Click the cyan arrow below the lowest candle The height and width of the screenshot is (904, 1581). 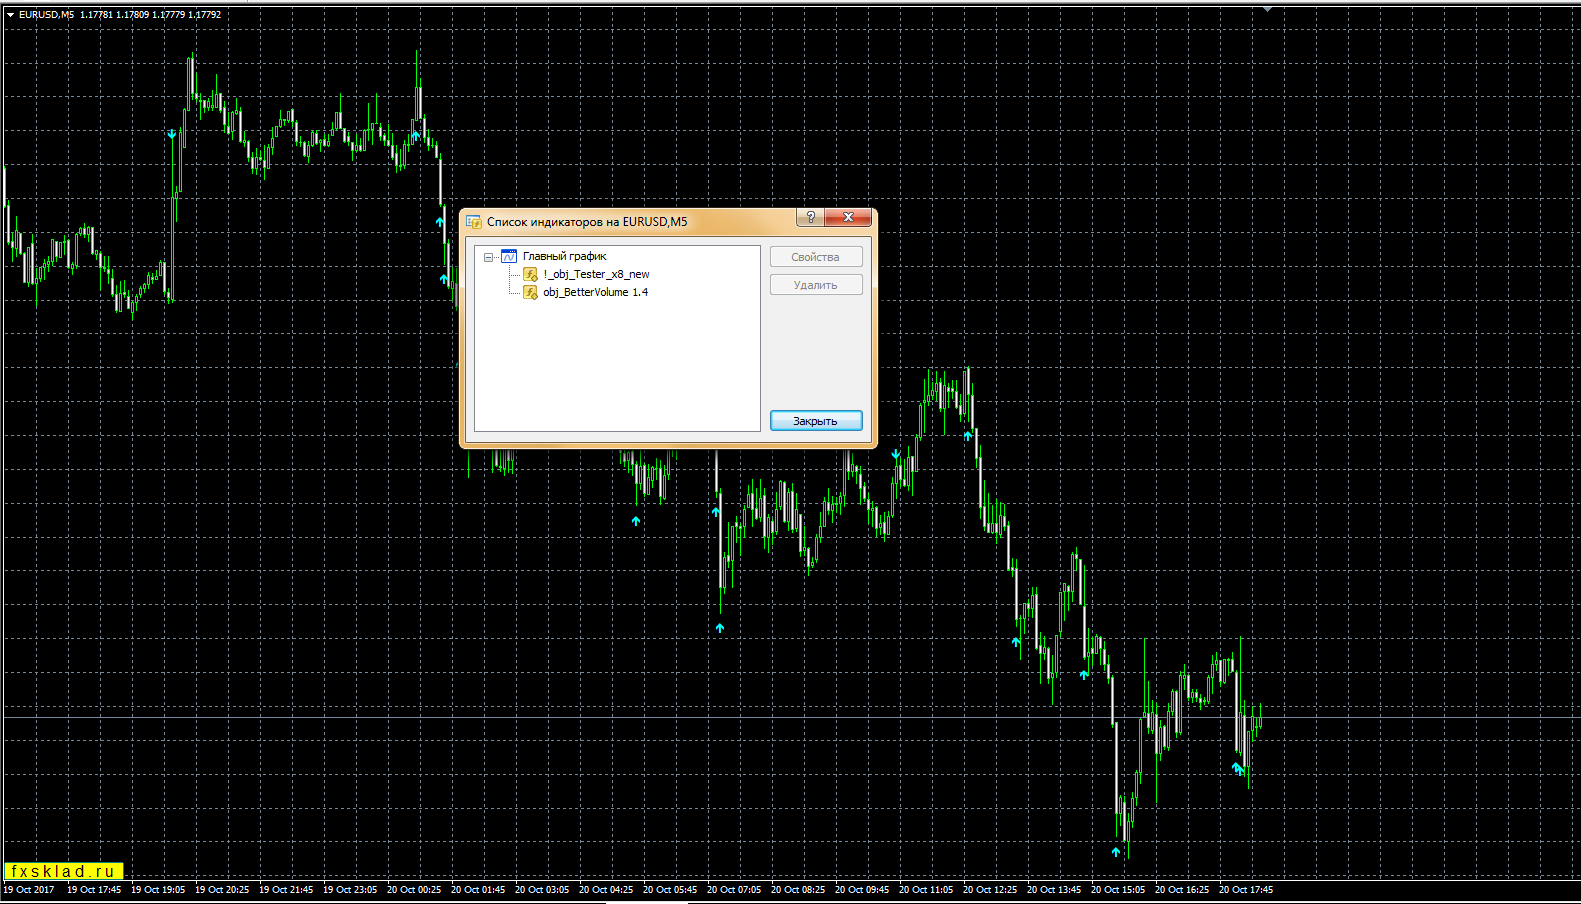coord(1116,852)
